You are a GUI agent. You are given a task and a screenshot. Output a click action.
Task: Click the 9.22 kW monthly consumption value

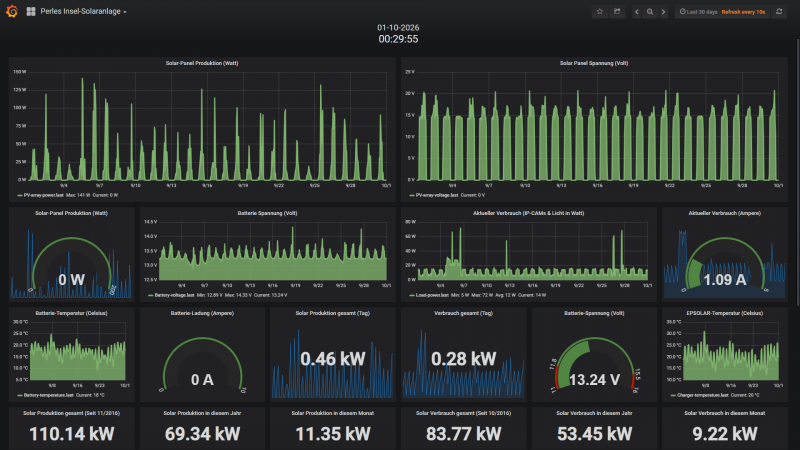point(724,434)
